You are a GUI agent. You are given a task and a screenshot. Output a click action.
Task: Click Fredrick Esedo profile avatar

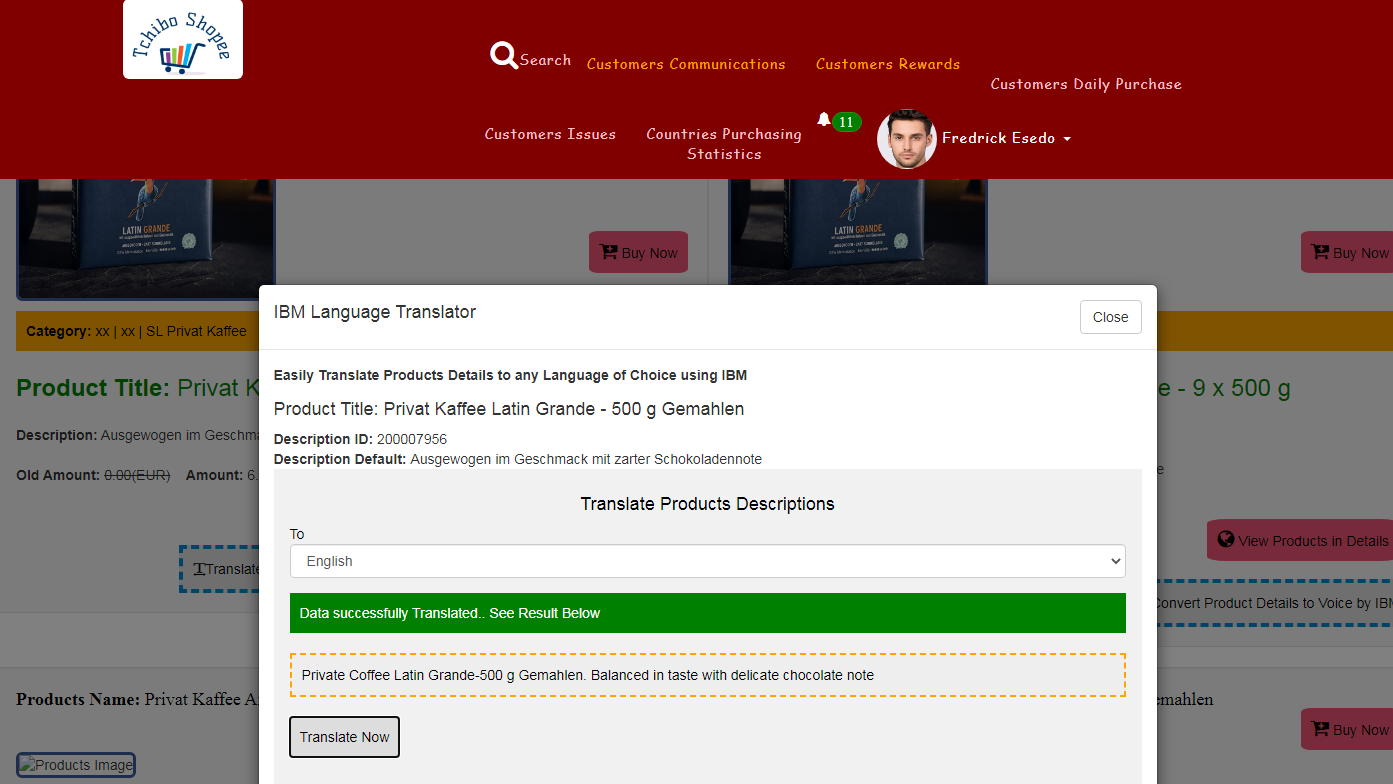[907, 139]
